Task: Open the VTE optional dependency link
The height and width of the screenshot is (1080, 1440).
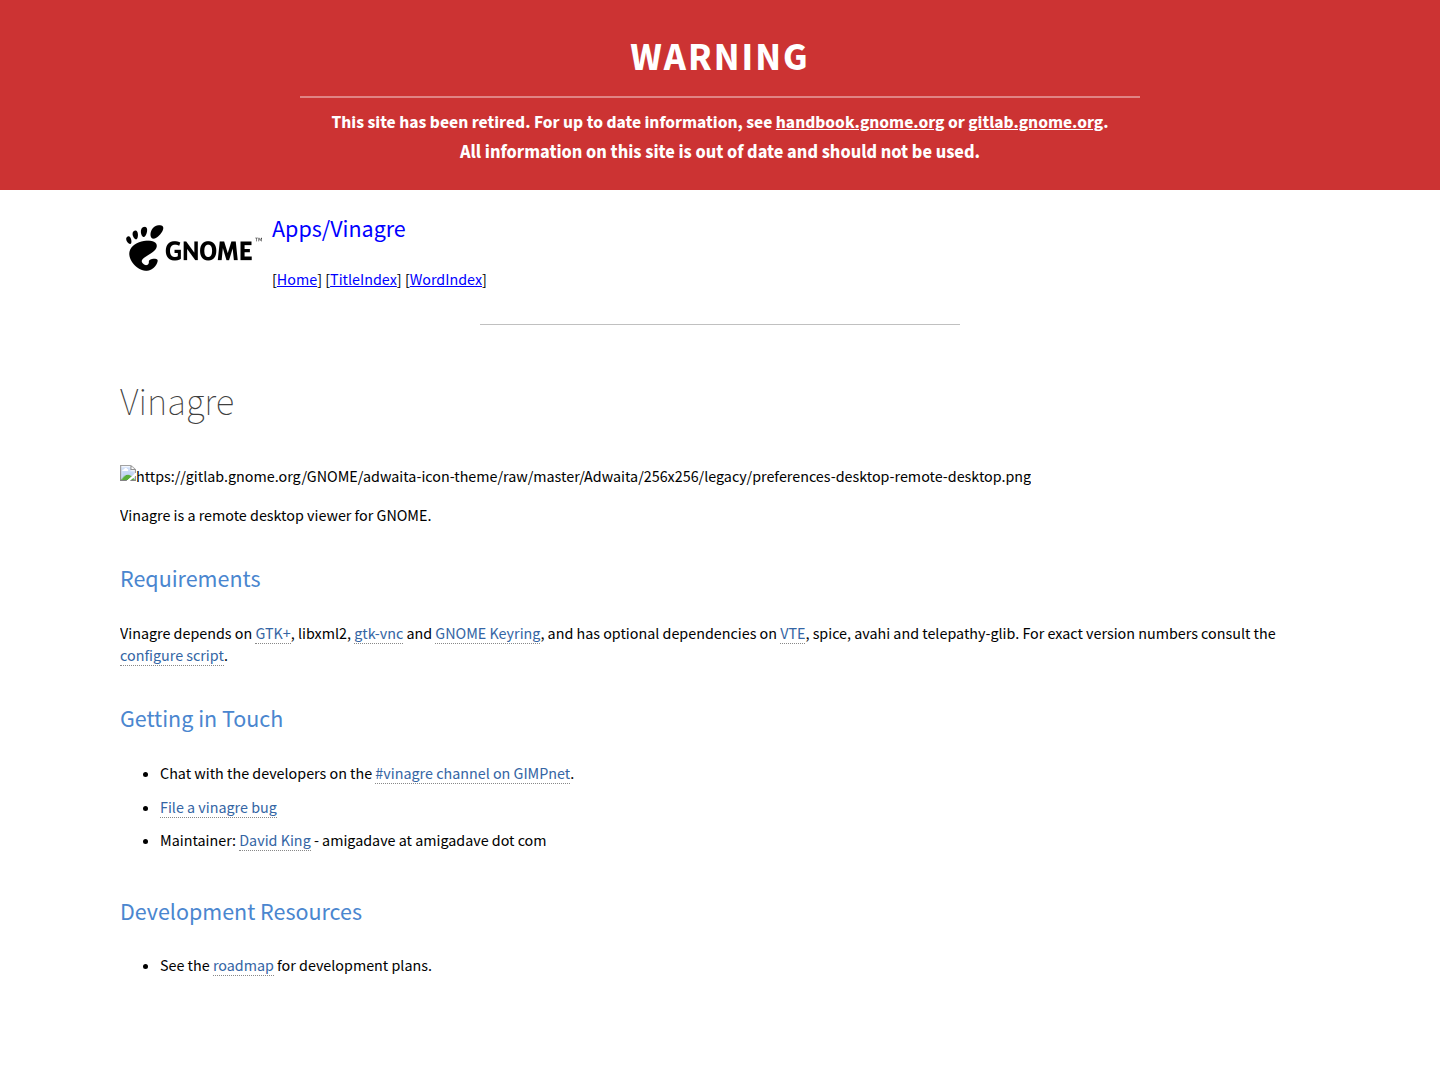Action: tap(793, 634)
